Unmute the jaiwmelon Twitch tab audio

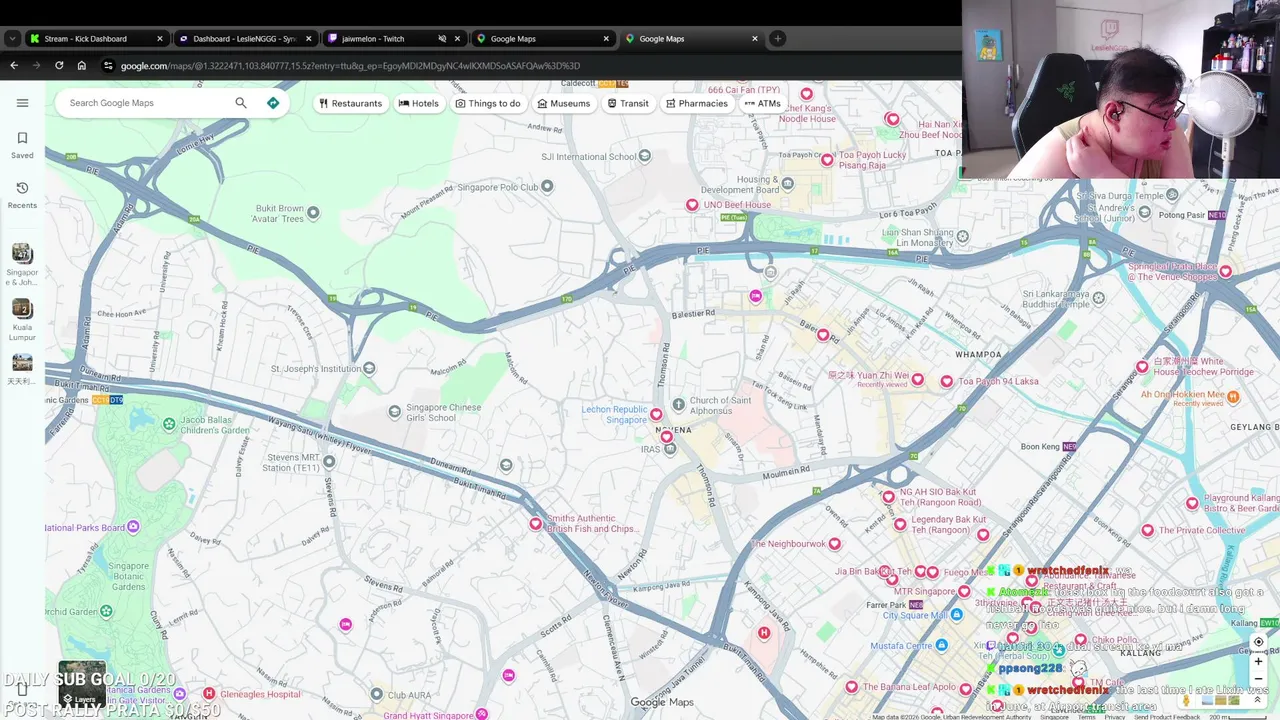442,39
